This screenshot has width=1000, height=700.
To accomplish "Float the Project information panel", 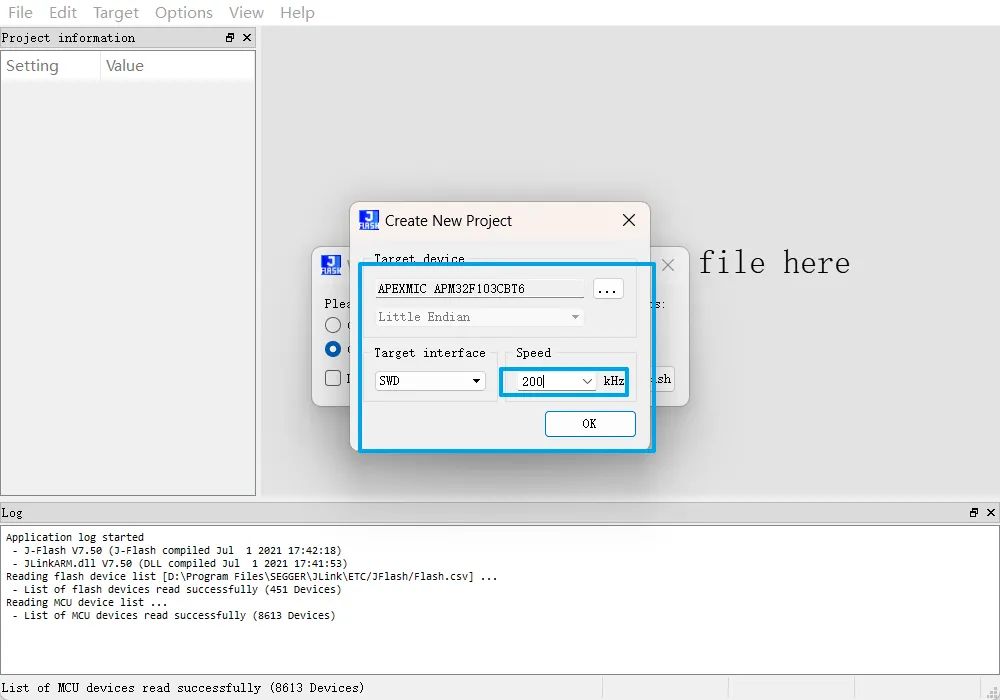I will (x=230, y=38).
